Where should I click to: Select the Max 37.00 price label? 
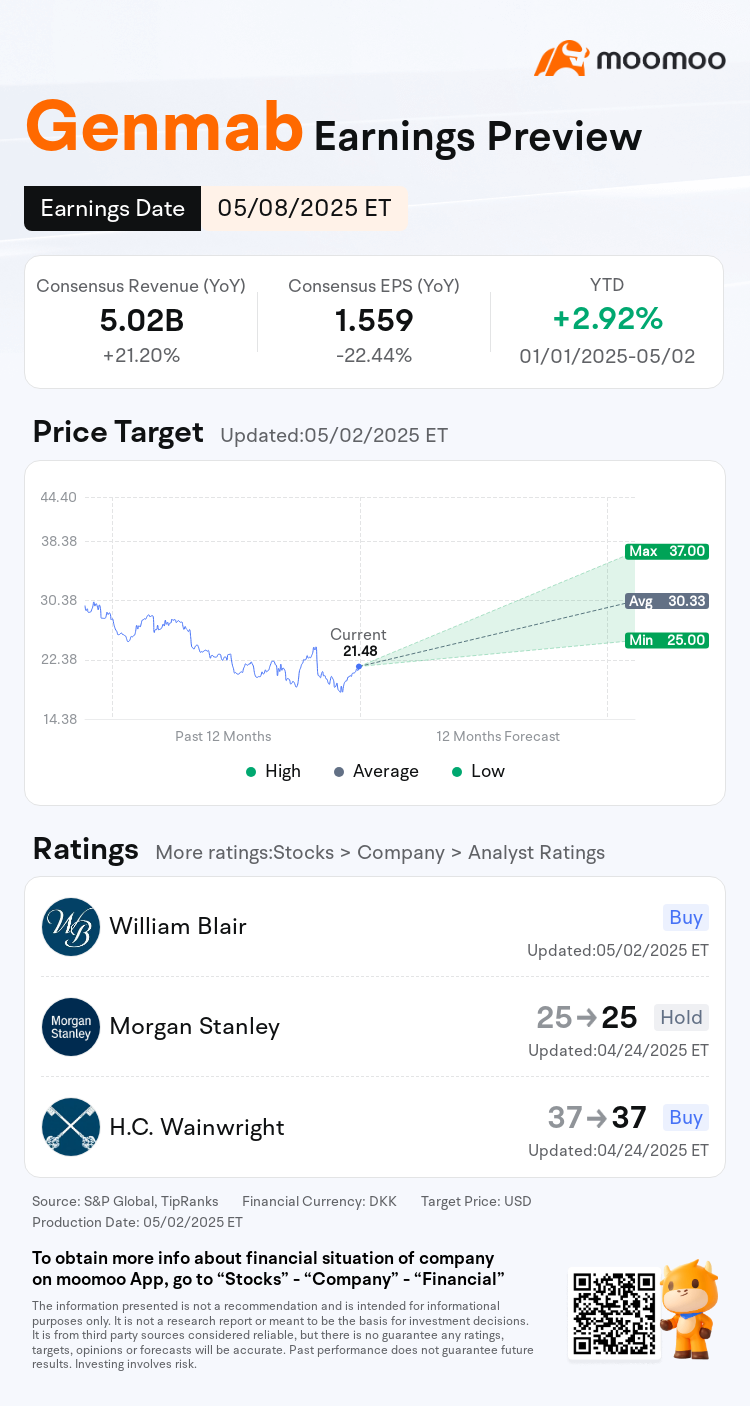(667, 551)
